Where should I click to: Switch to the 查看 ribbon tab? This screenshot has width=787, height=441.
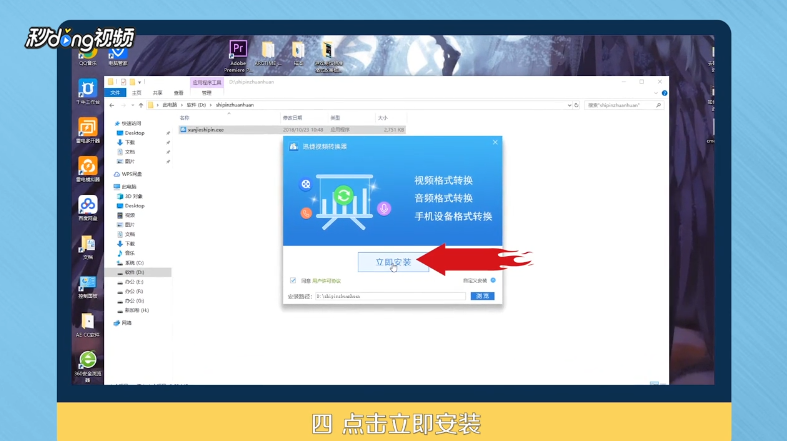pos(179,93)
